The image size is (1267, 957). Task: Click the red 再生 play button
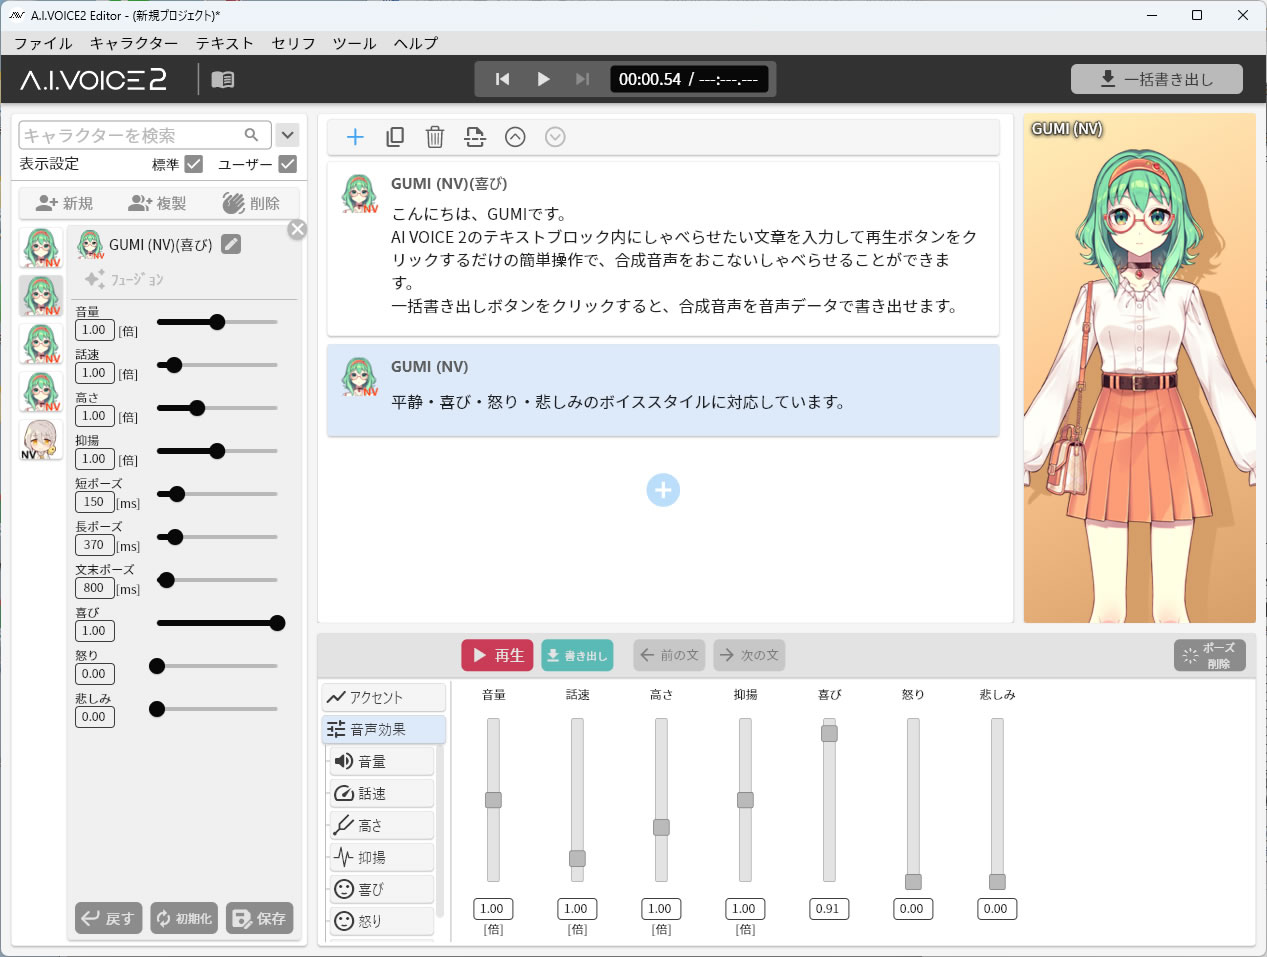coord(497,655)
